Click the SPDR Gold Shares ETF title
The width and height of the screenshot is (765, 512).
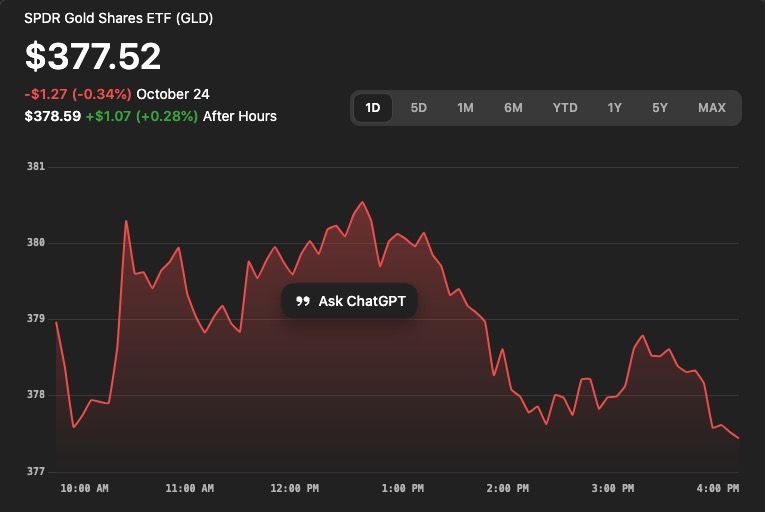click(118, 18)
